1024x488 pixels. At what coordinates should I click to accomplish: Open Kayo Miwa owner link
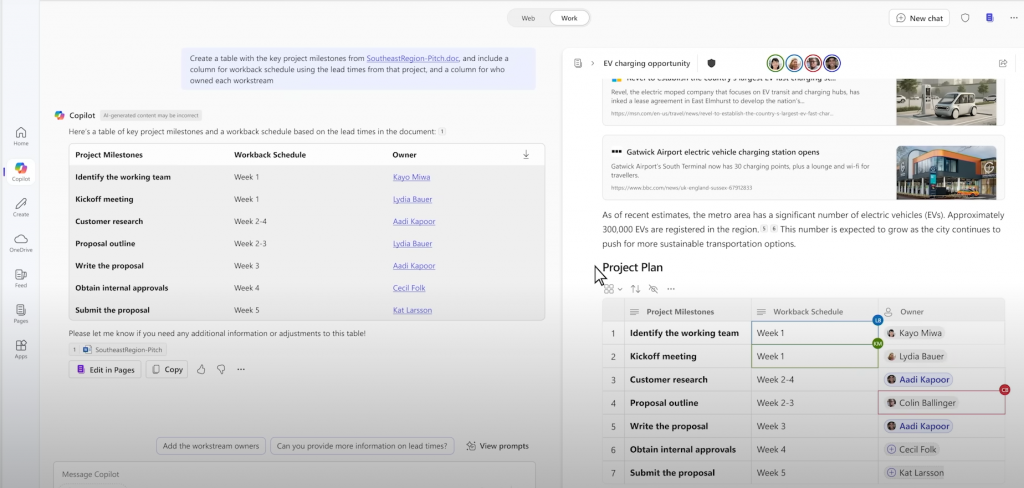pyautogui.click(x=411, y=177)
